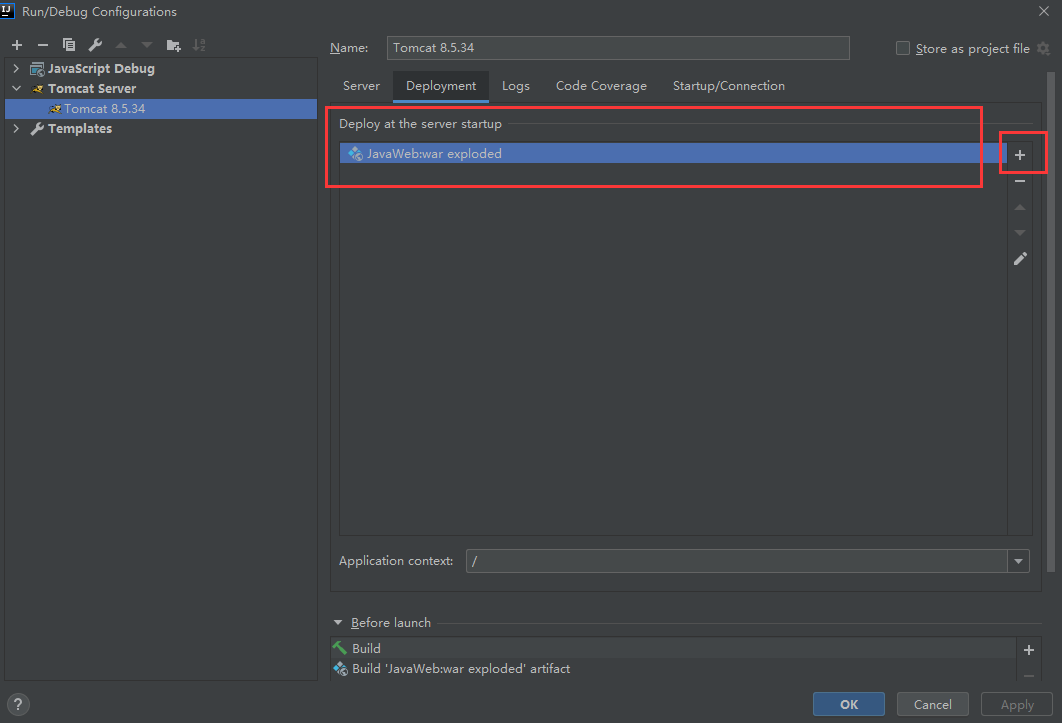Select the Deployment tab
1062x723 pixels.
tap(441, 86)
